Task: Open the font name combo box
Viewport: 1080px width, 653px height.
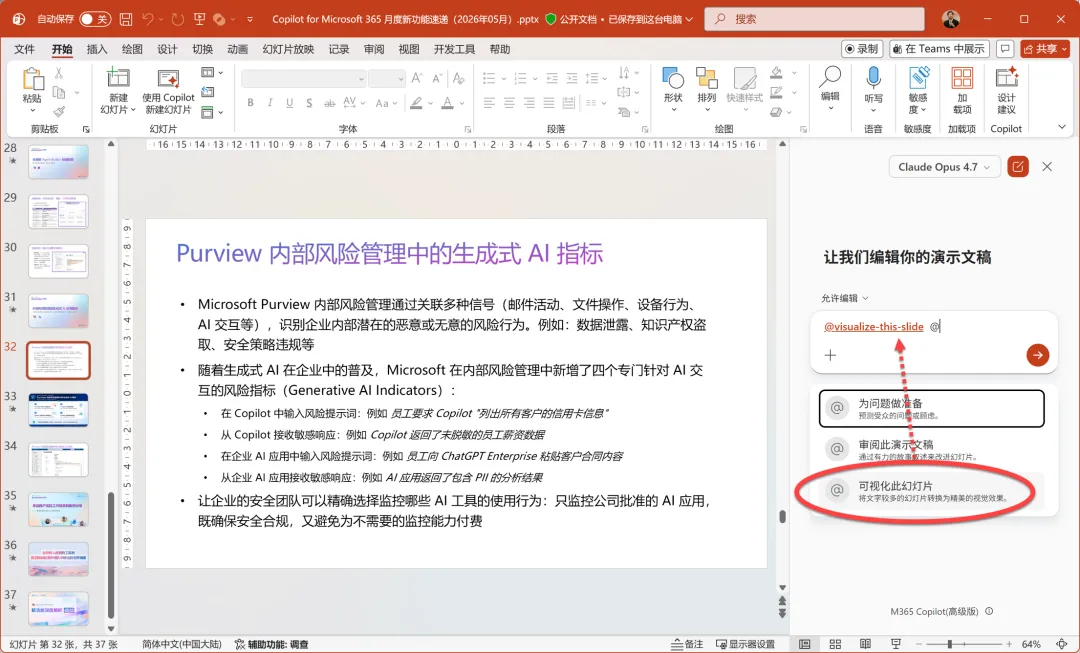Action: click(303, 79)
